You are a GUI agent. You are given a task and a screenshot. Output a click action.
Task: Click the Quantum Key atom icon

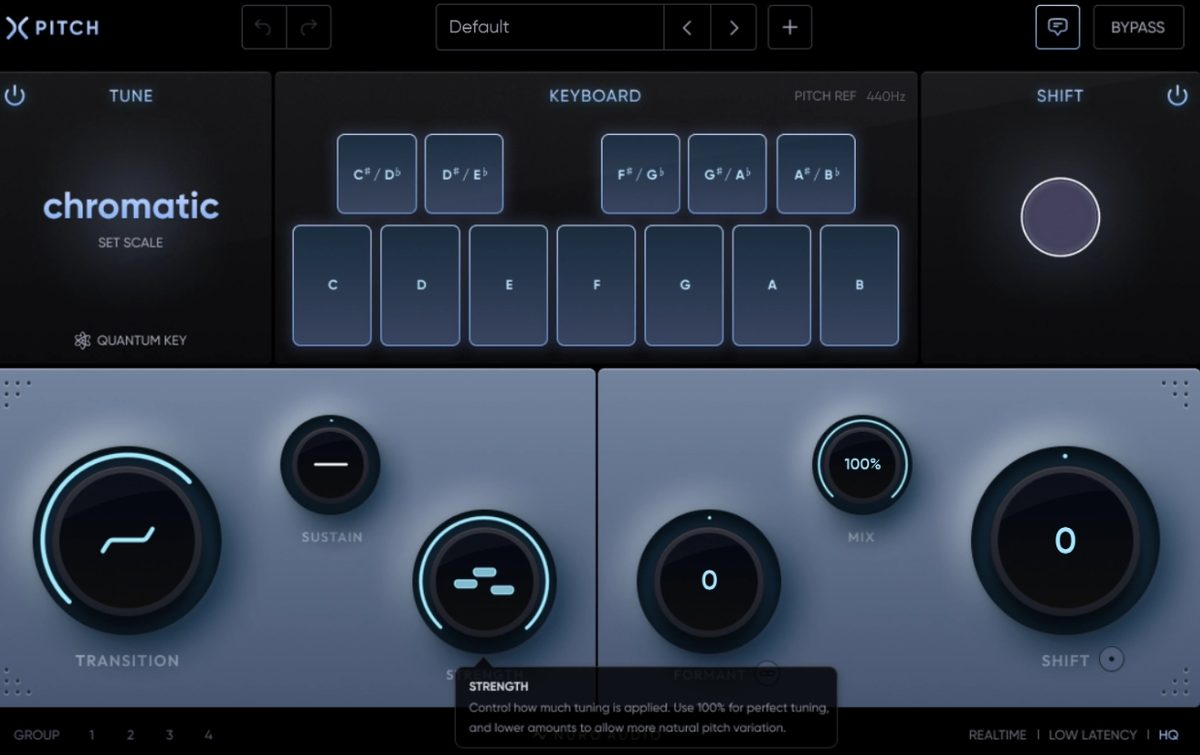tap(83, 340)
